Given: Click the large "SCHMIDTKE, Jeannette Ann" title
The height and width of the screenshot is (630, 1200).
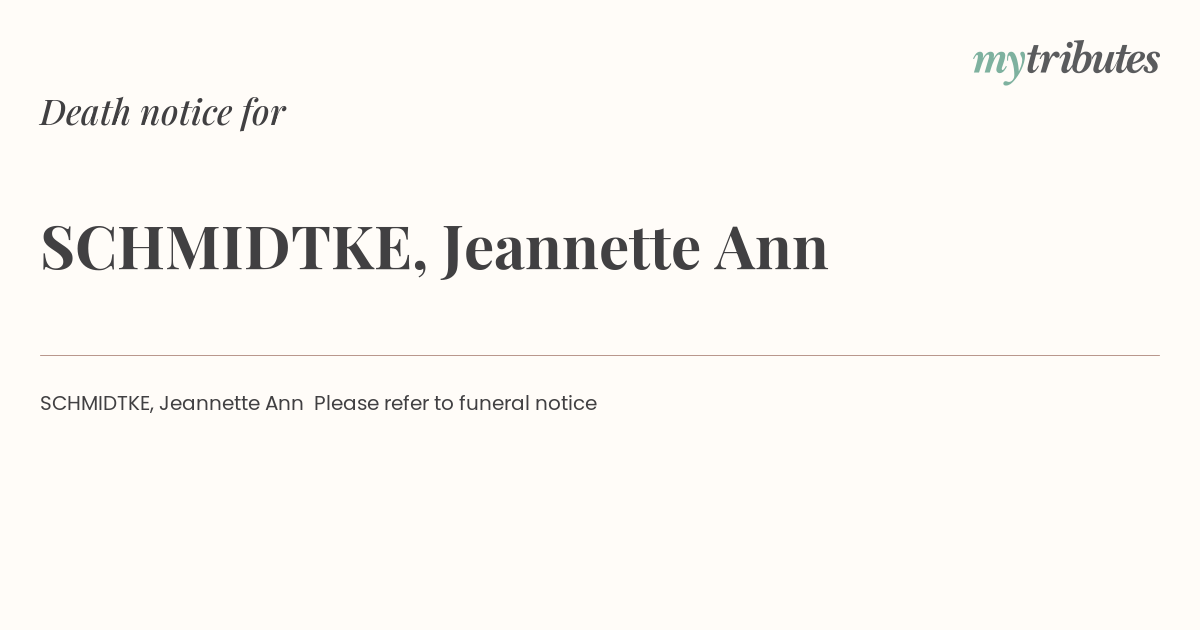Looking at the screenshot, I should click(x=434, y=248).
